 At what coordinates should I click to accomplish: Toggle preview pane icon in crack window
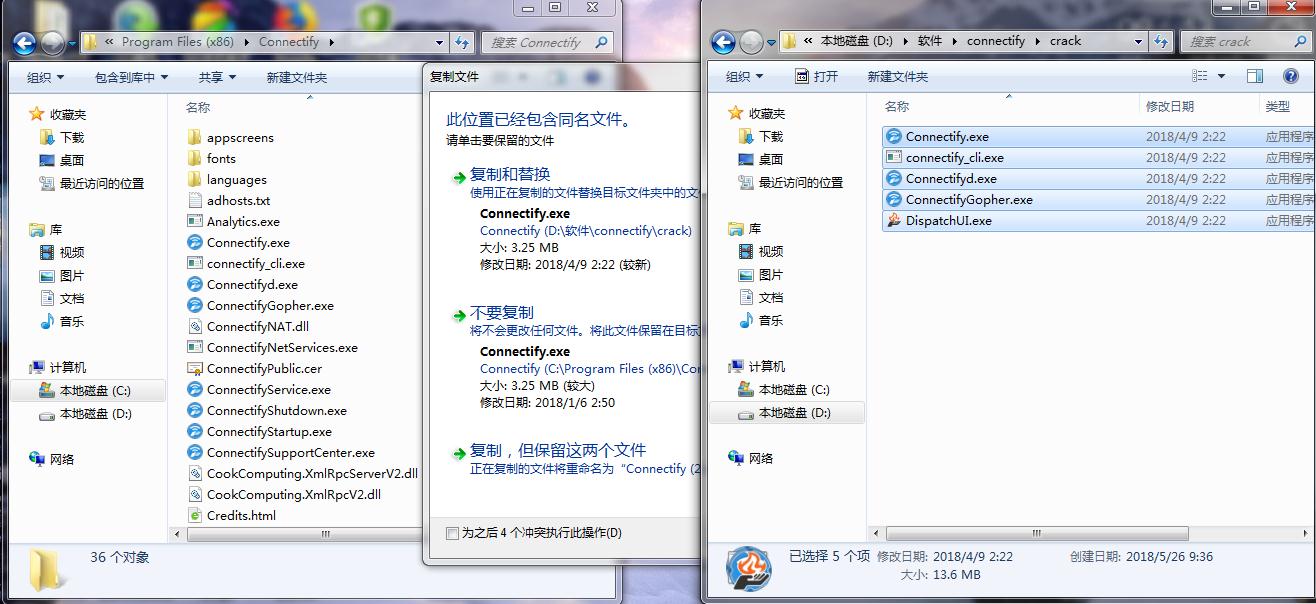(1257, 76)
